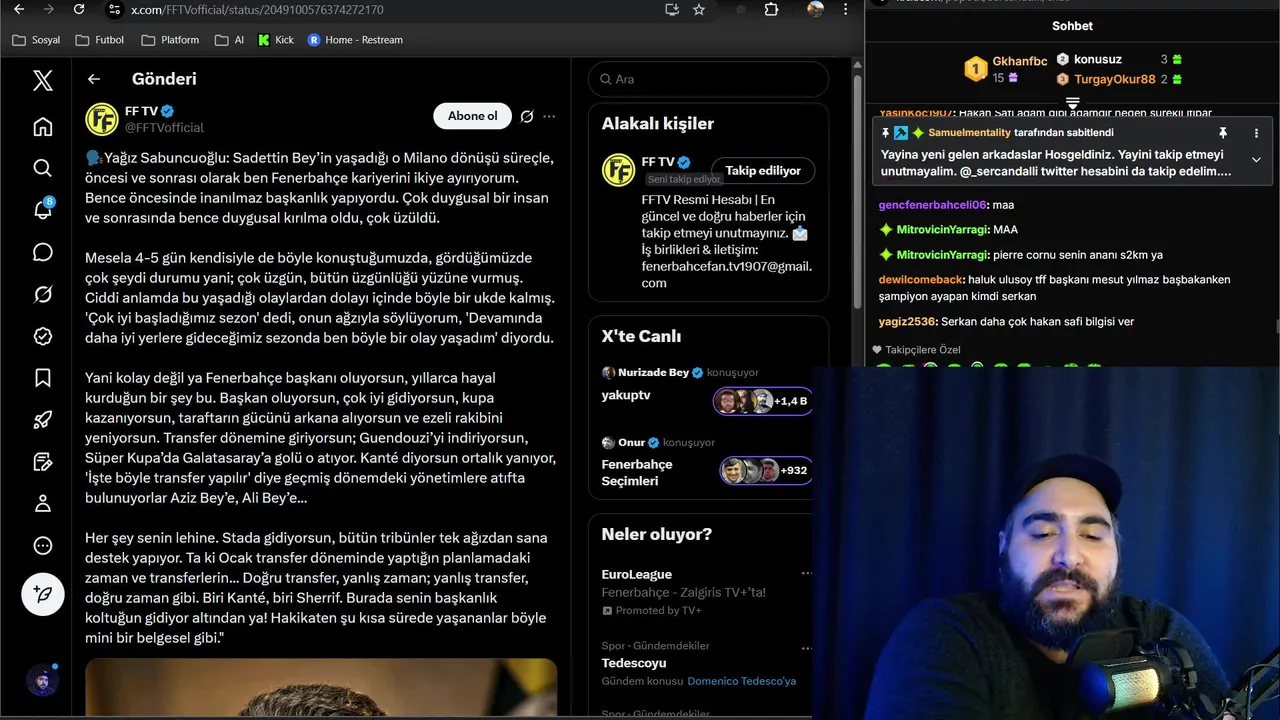Open the yakuptv live space
Viewport: 1280px width, 720px height.
(x=626, y=395)
